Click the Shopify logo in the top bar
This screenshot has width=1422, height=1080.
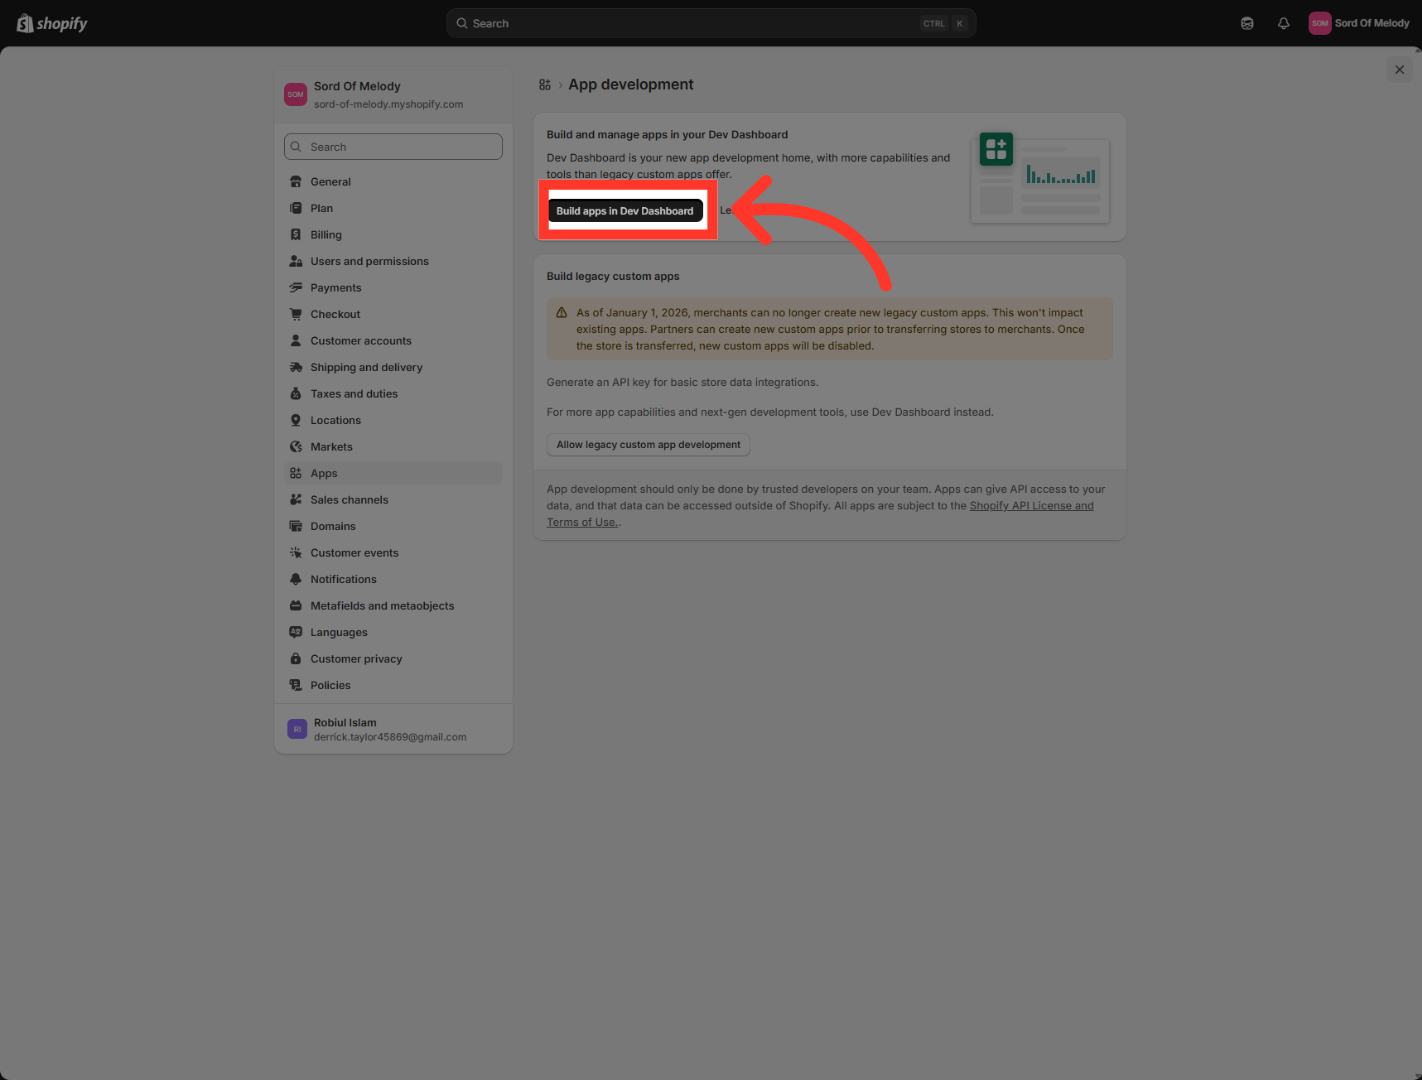(x=52, y=23)
